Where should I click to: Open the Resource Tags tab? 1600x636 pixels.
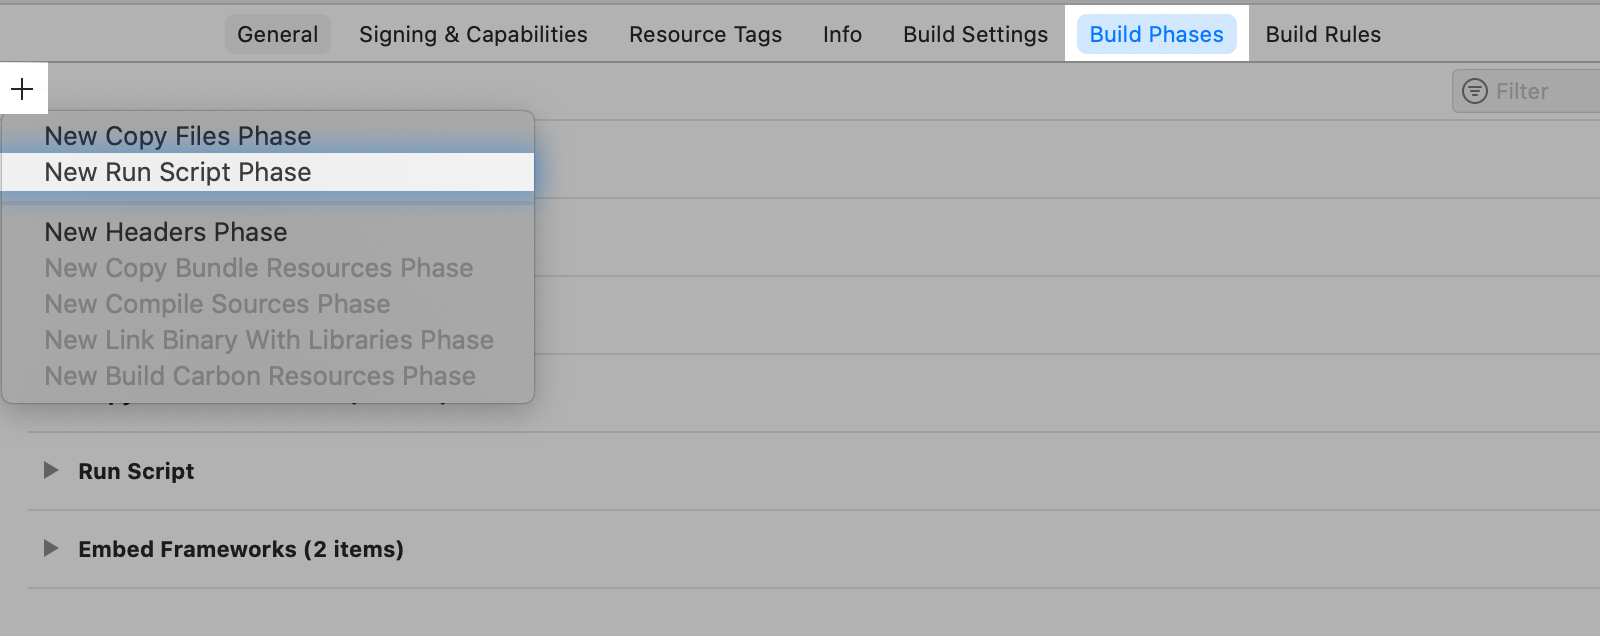705,33
